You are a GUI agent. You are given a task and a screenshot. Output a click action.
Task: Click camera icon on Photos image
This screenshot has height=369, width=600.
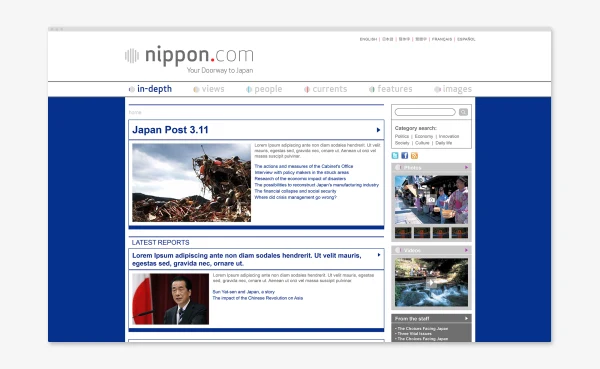(x=431, y=200)
